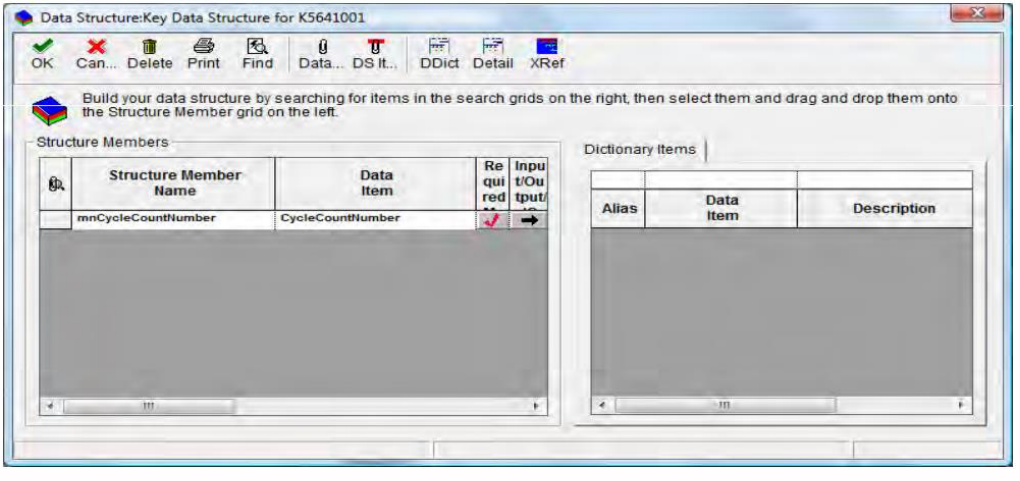Click the red X Cancel icon
Viewport: 1020px width, 481px height.
(96, 46)
